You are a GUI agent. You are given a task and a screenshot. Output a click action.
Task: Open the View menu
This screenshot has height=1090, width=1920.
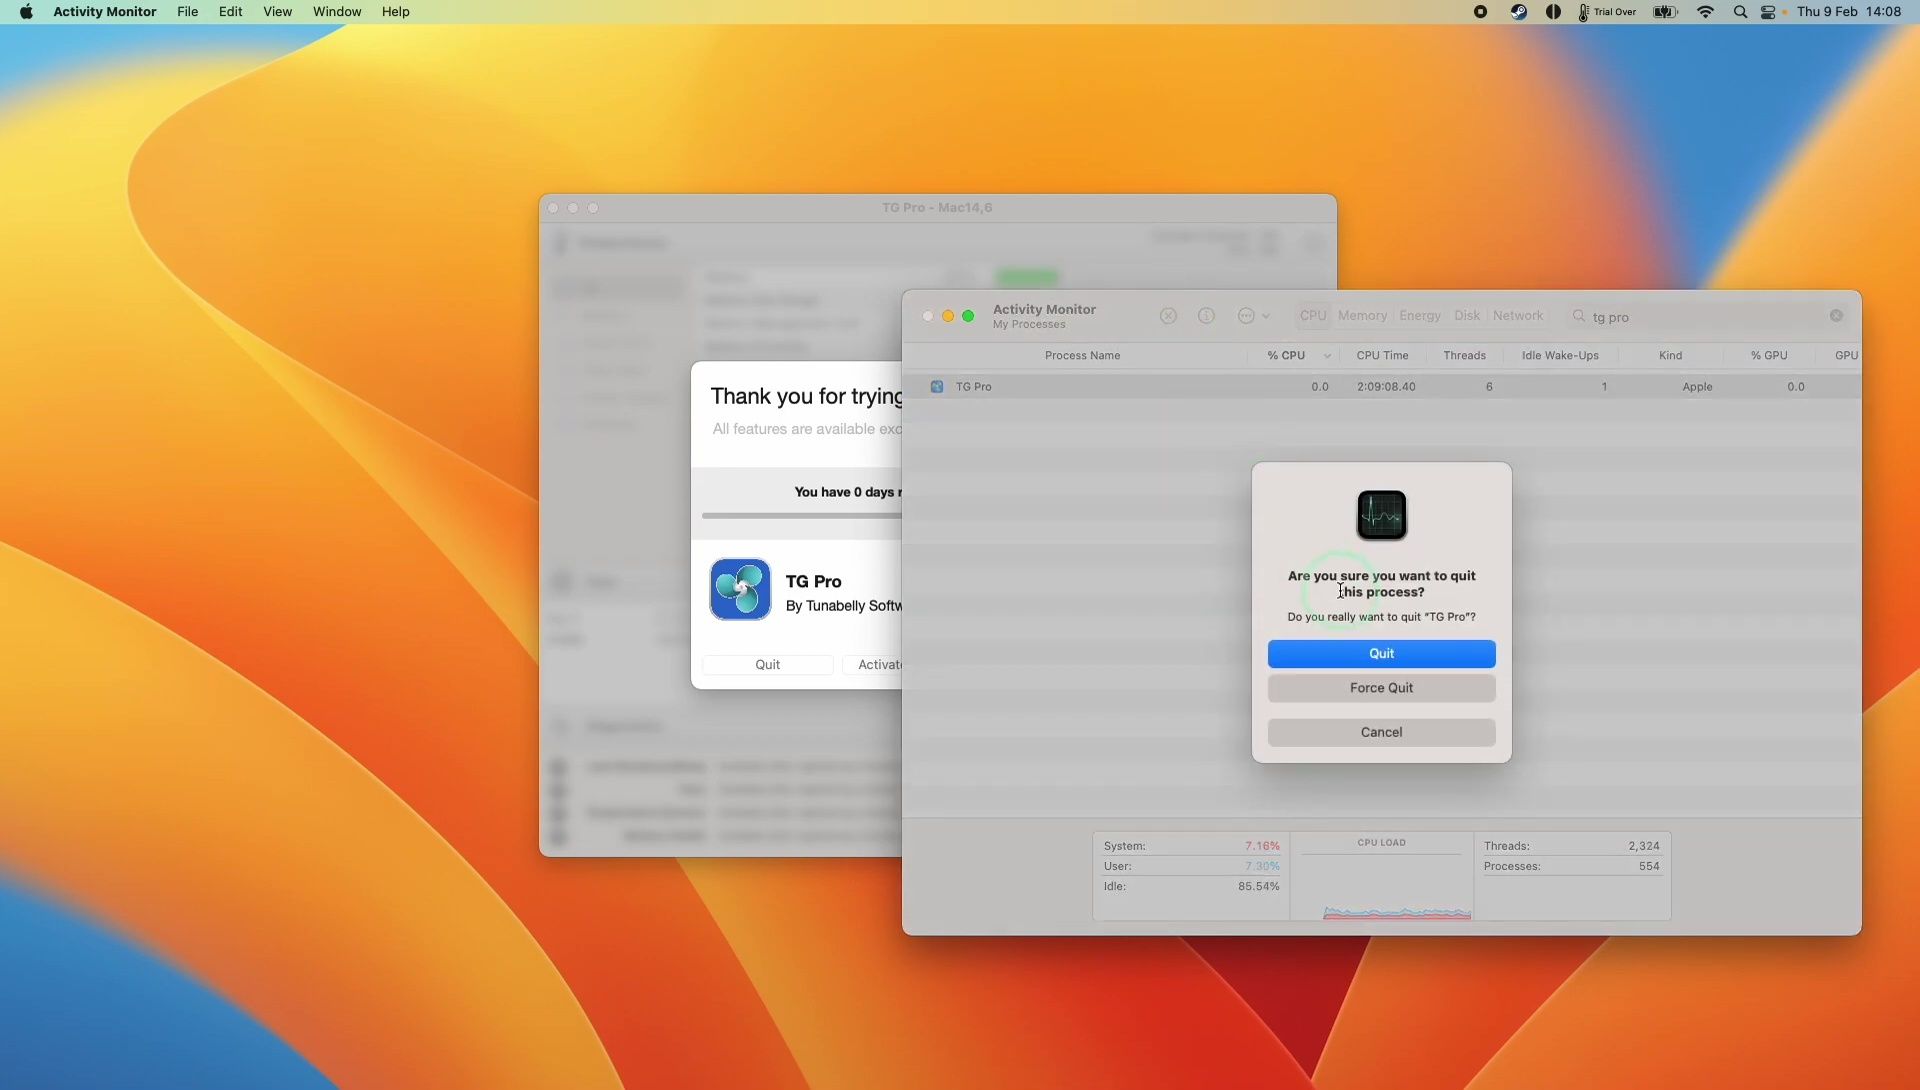[x=277, y=12]
